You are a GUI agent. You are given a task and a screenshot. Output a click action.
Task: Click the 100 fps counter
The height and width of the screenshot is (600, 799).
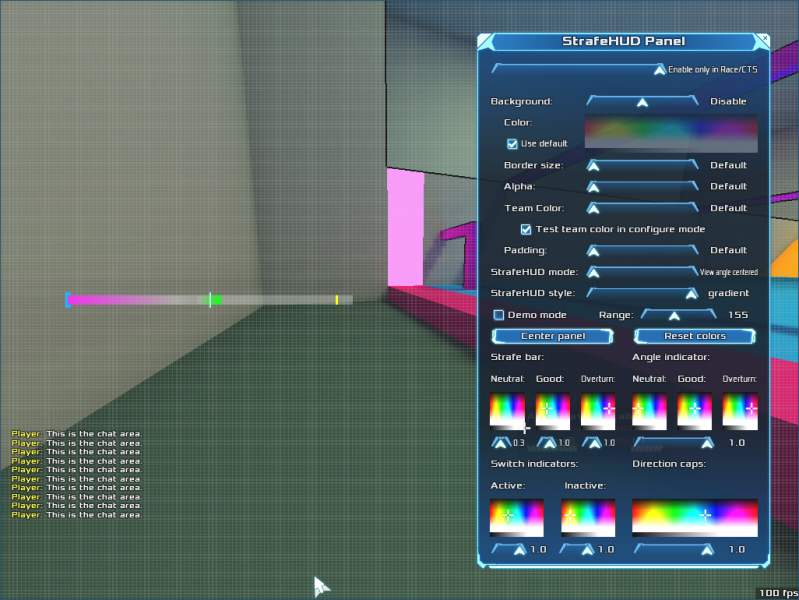(x=779, y=593)
